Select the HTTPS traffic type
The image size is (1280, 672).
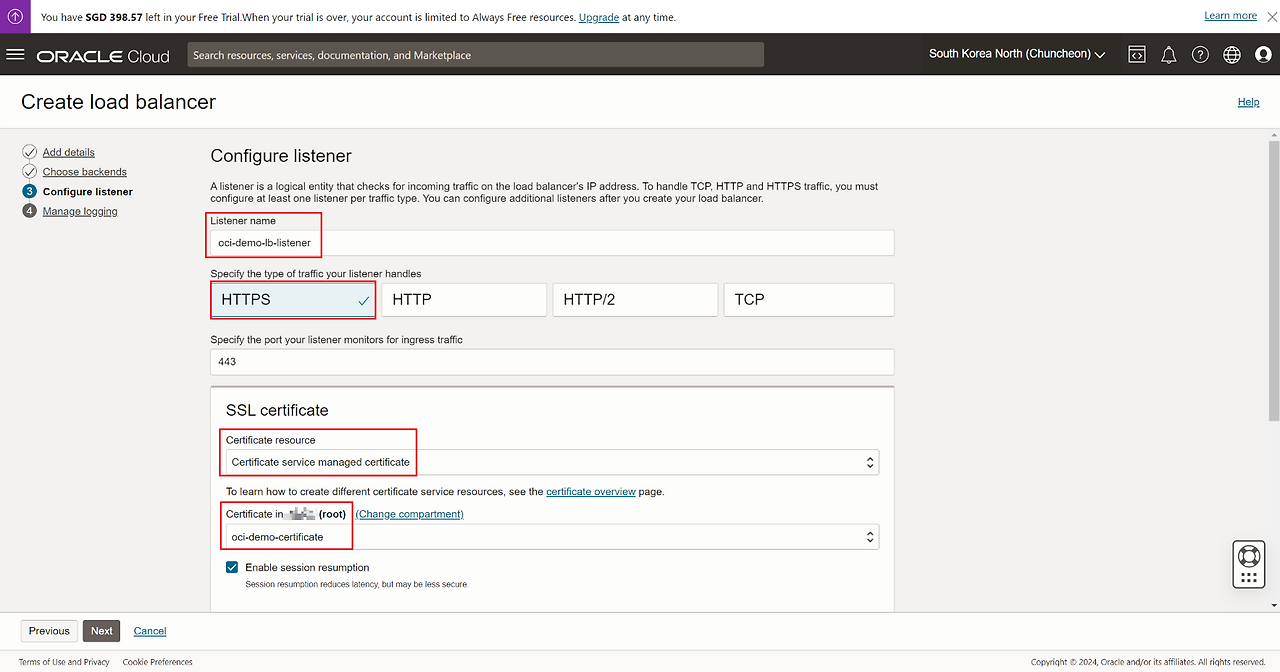click(293, 300)
